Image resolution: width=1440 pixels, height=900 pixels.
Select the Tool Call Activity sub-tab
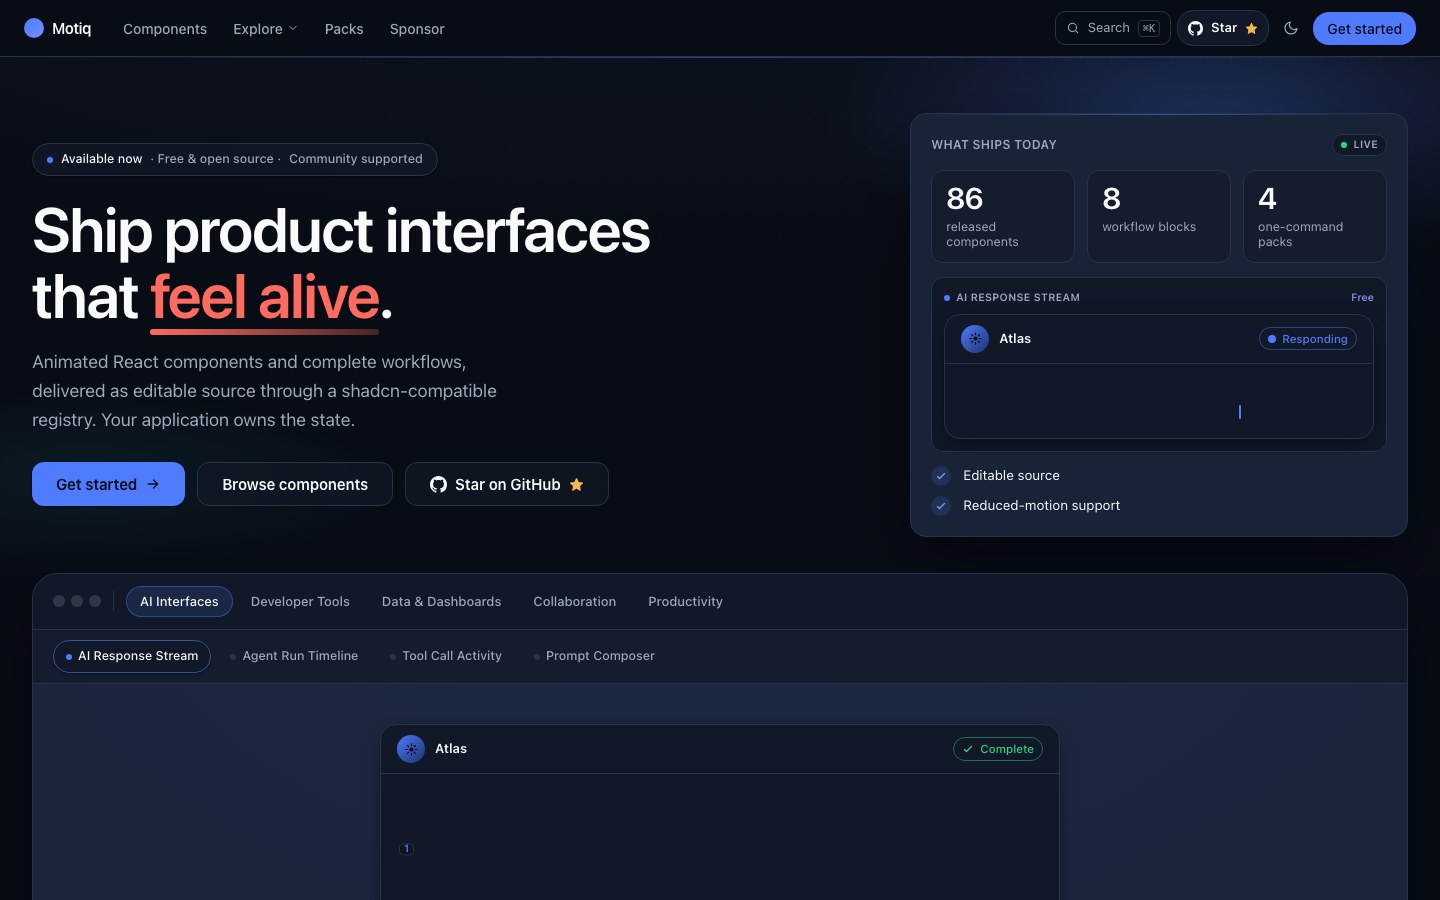[x=446, y=656]
